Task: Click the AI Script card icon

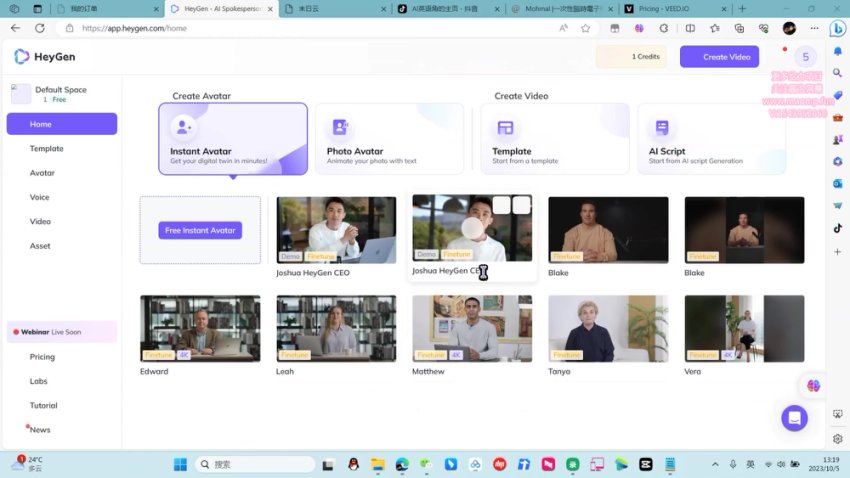Action: (662, 128)
